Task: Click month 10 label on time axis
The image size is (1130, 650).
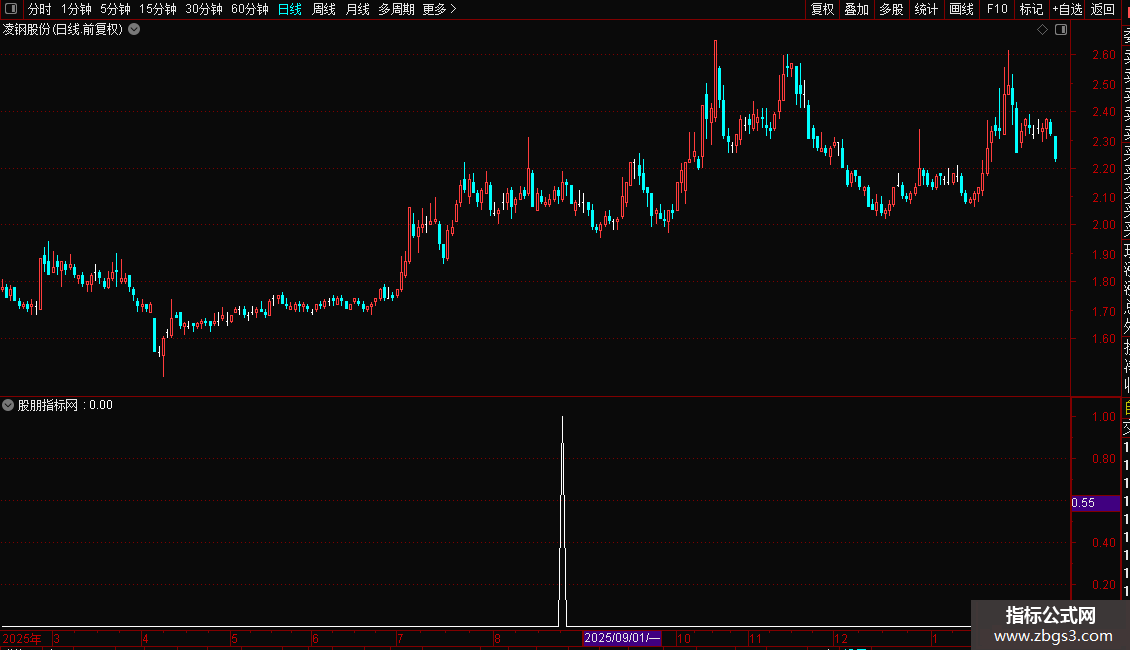Action: [x=684, y=638]
